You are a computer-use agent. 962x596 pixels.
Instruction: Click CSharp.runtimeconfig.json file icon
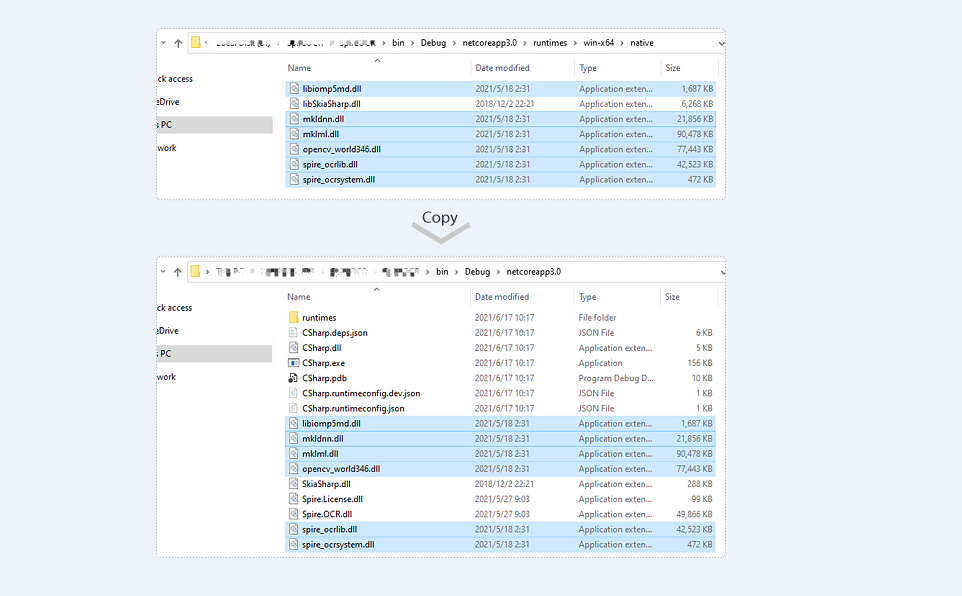(293, 408)
